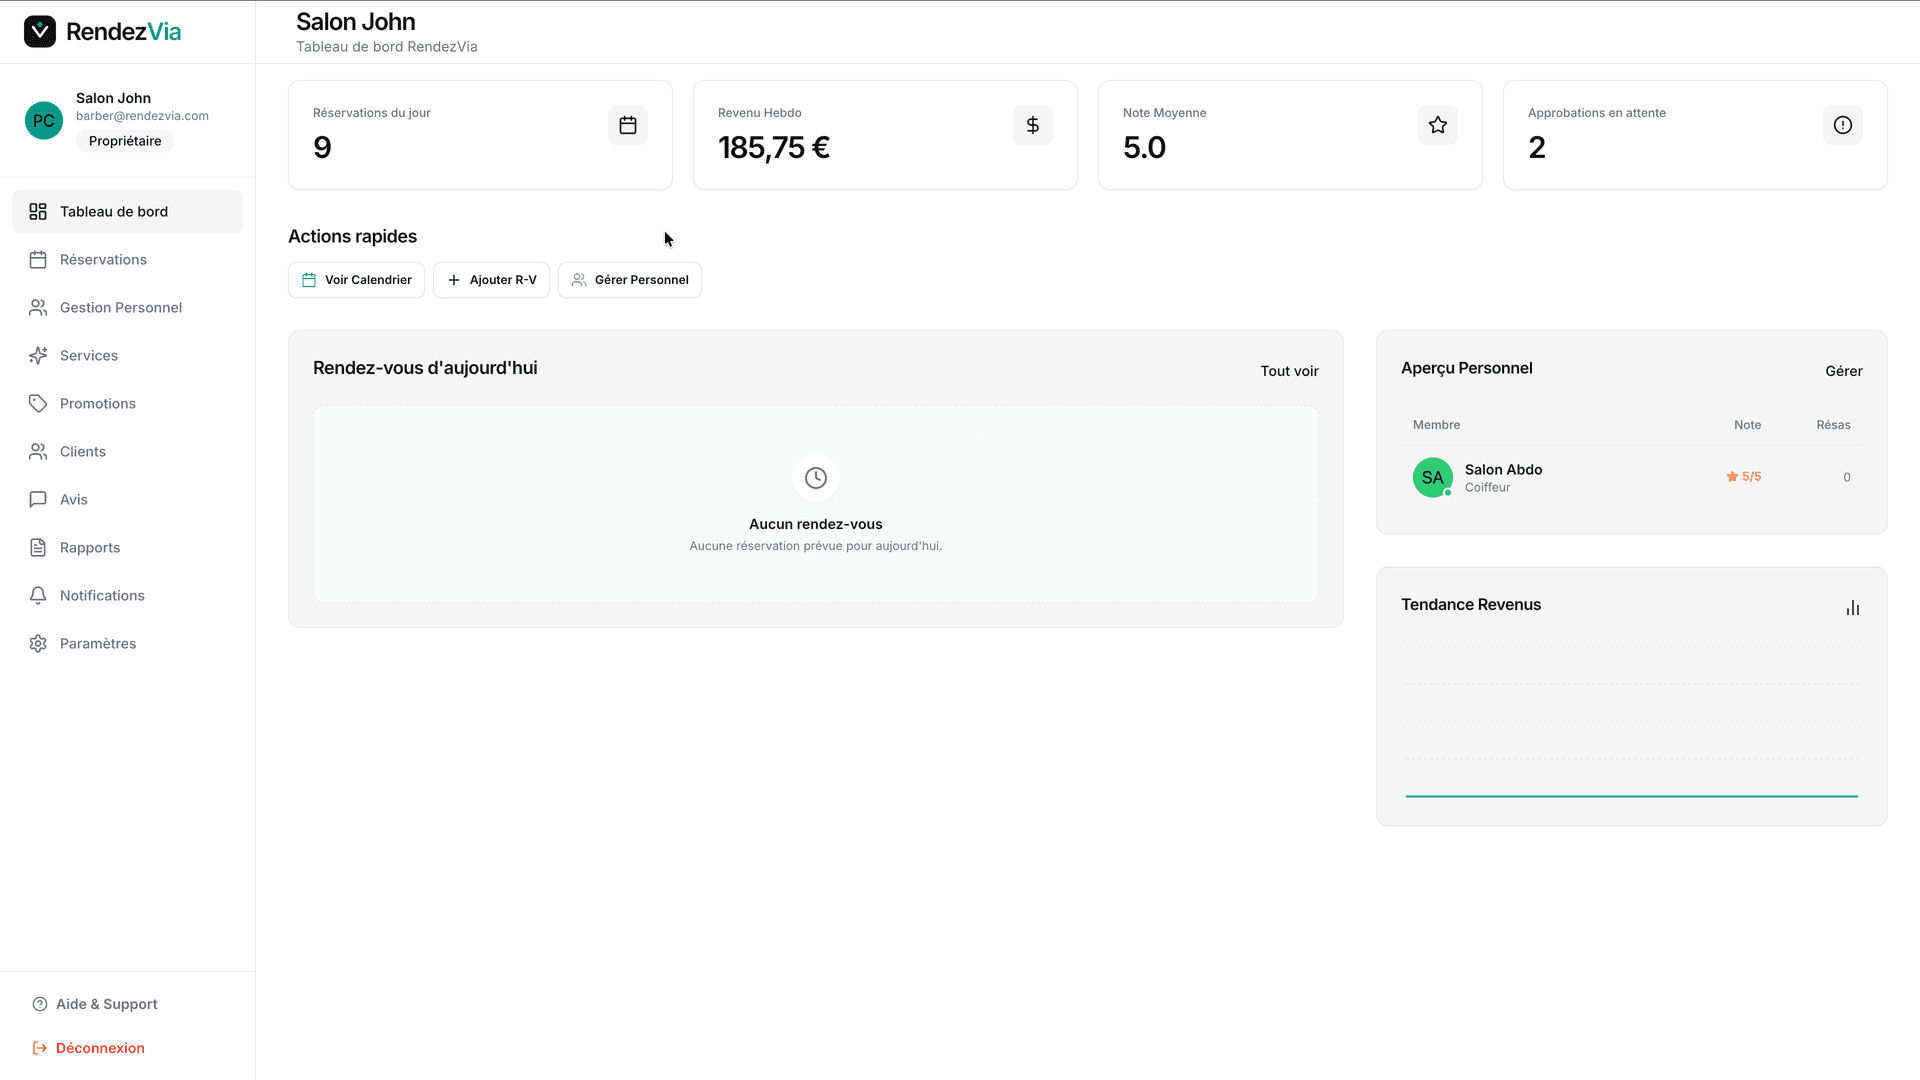This screenshot has height=1080, width=1920.
Task: Click the Membre column header
Action: click(x=1436, y=425)
